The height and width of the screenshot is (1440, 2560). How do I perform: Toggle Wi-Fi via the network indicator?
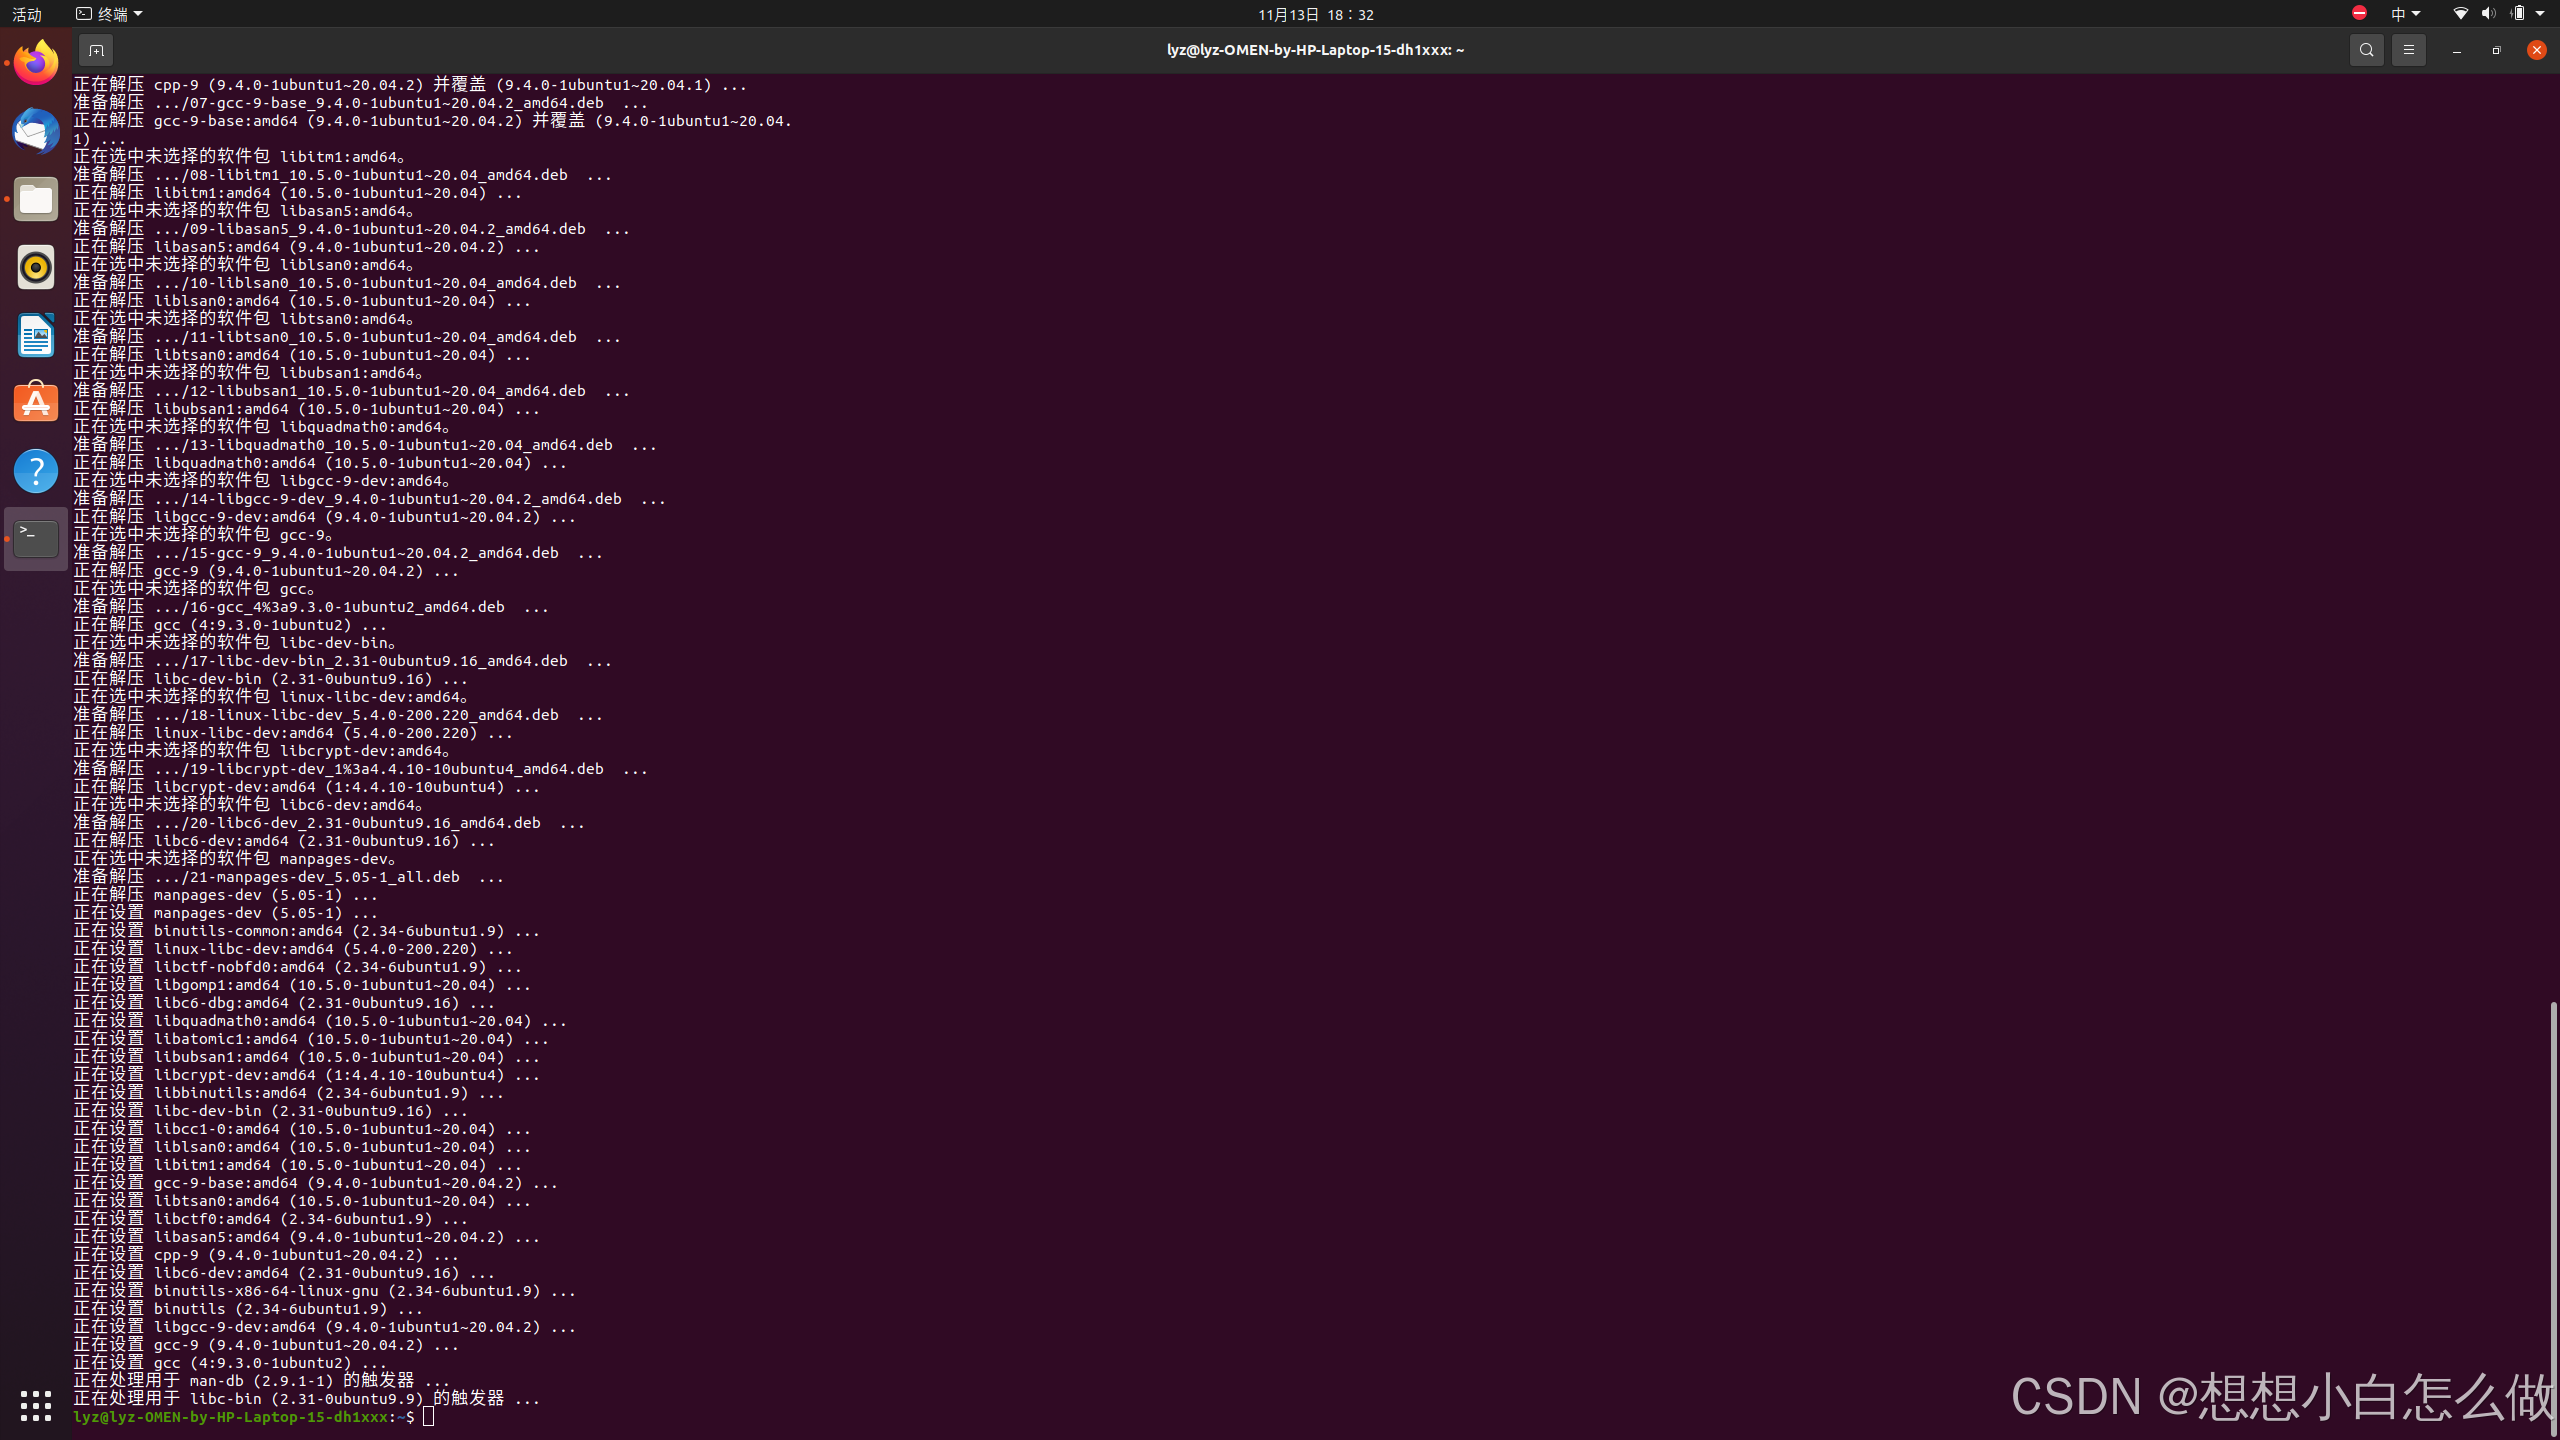[x=2460, y=13]
